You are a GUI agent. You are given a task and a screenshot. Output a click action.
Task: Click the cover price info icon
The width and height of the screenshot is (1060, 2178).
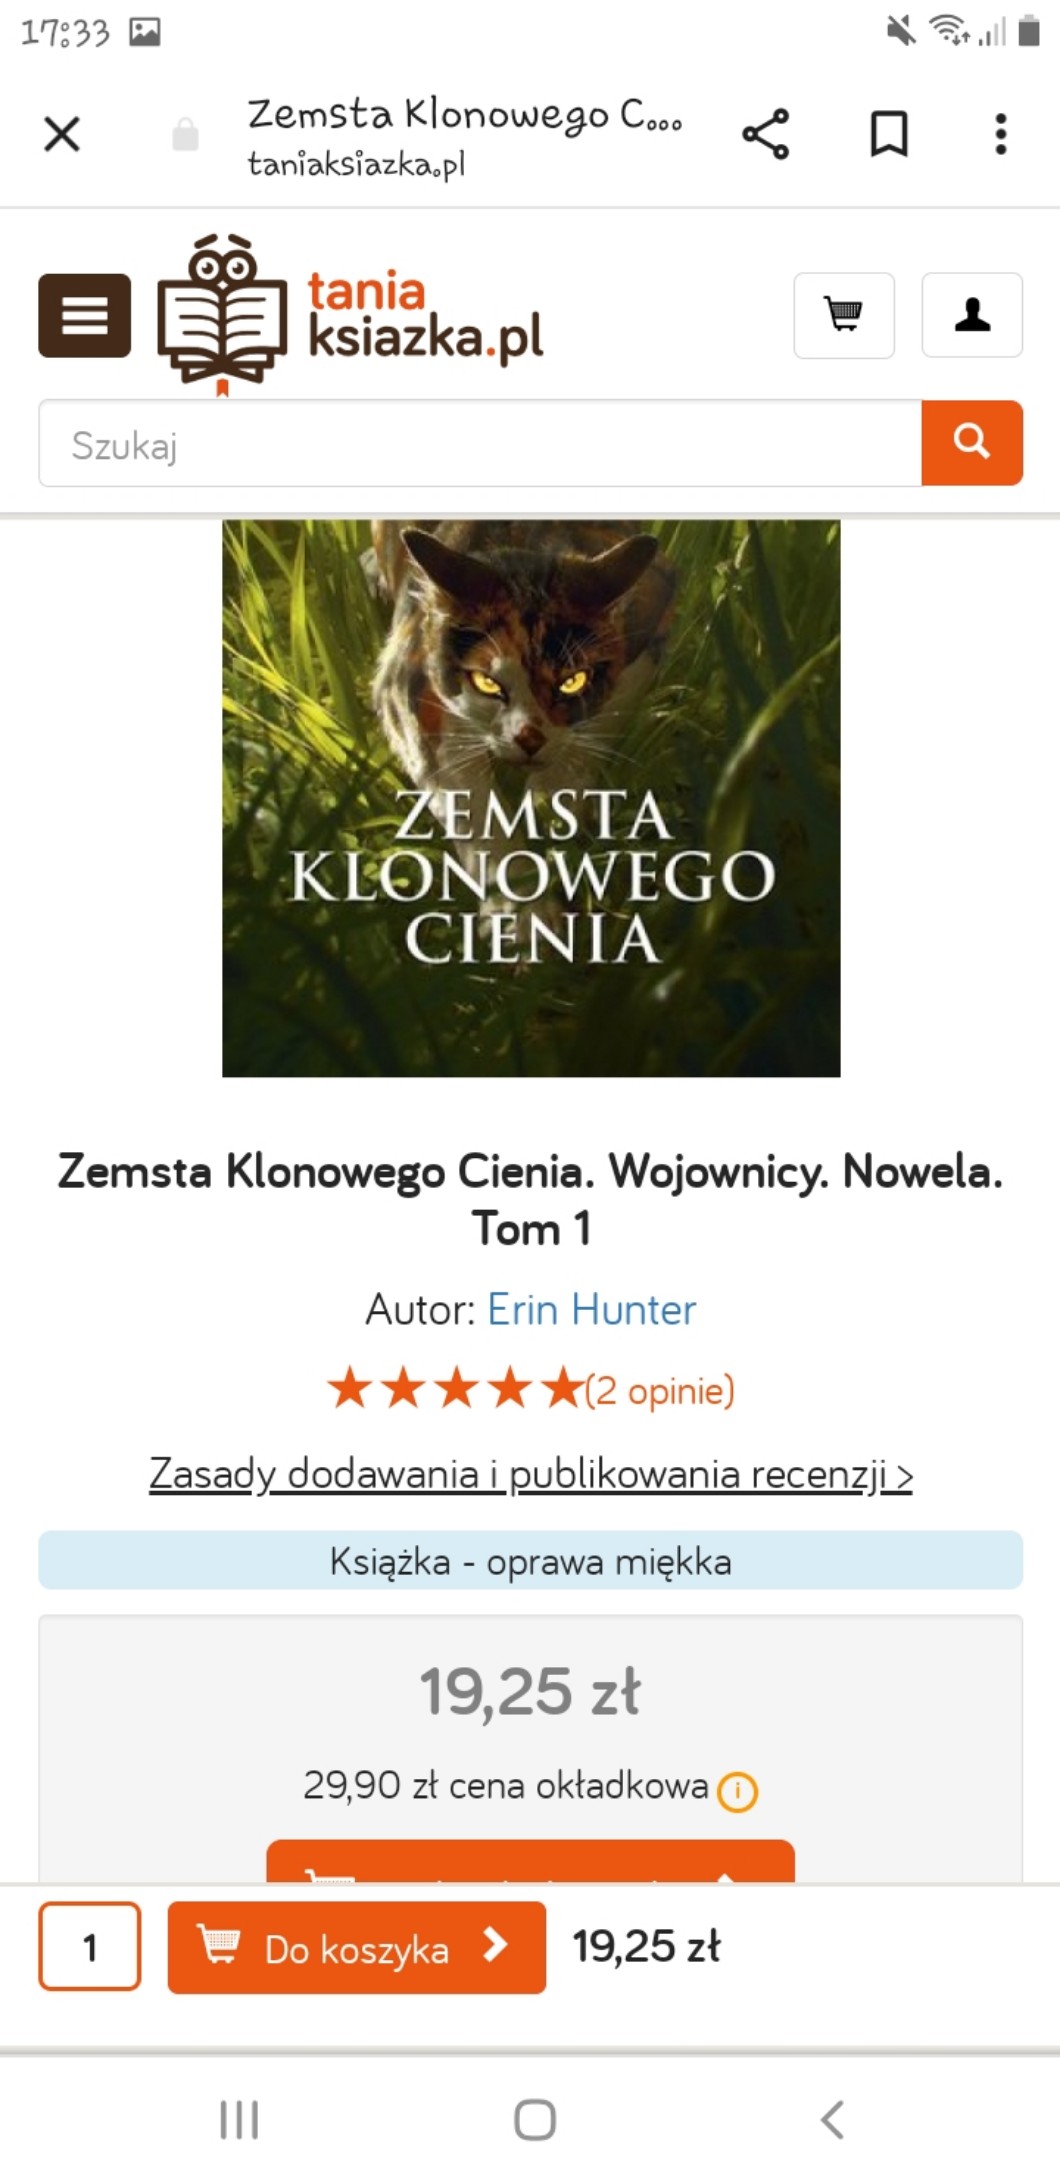point(738,1790)
